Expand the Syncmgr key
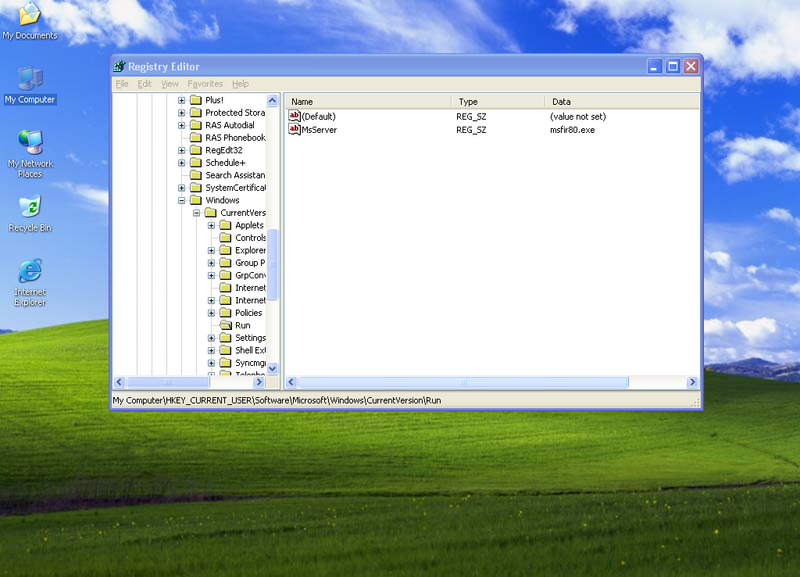This screenshot has height=577, width=800. tap(211, 363)
